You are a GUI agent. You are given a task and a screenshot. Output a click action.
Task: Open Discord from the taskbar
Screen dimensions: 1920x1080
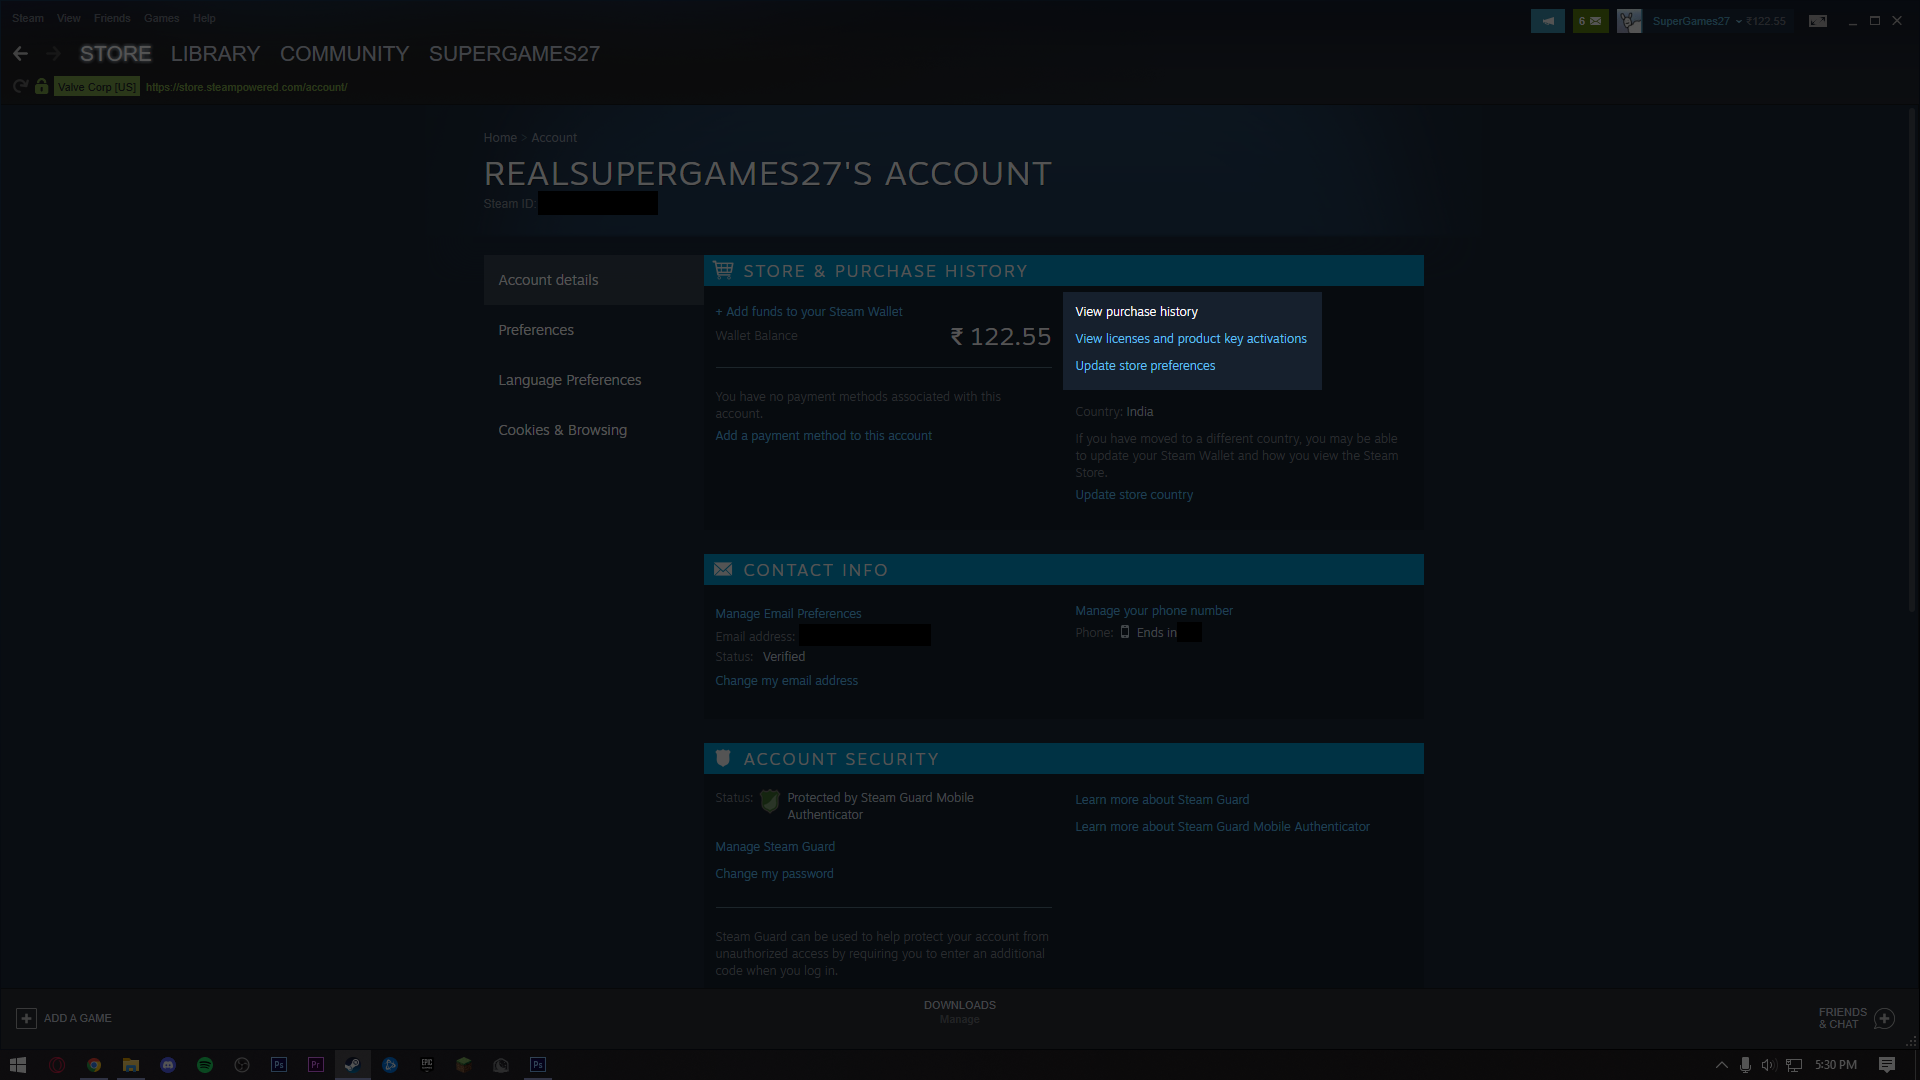coord(168,1065)
